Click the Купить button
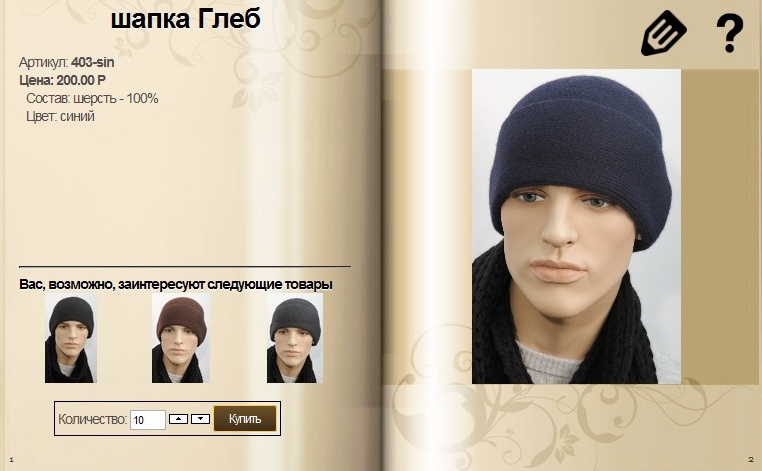The width and height of the screenshot is (762, 471). pyautogui.click(x=245, y=419)
